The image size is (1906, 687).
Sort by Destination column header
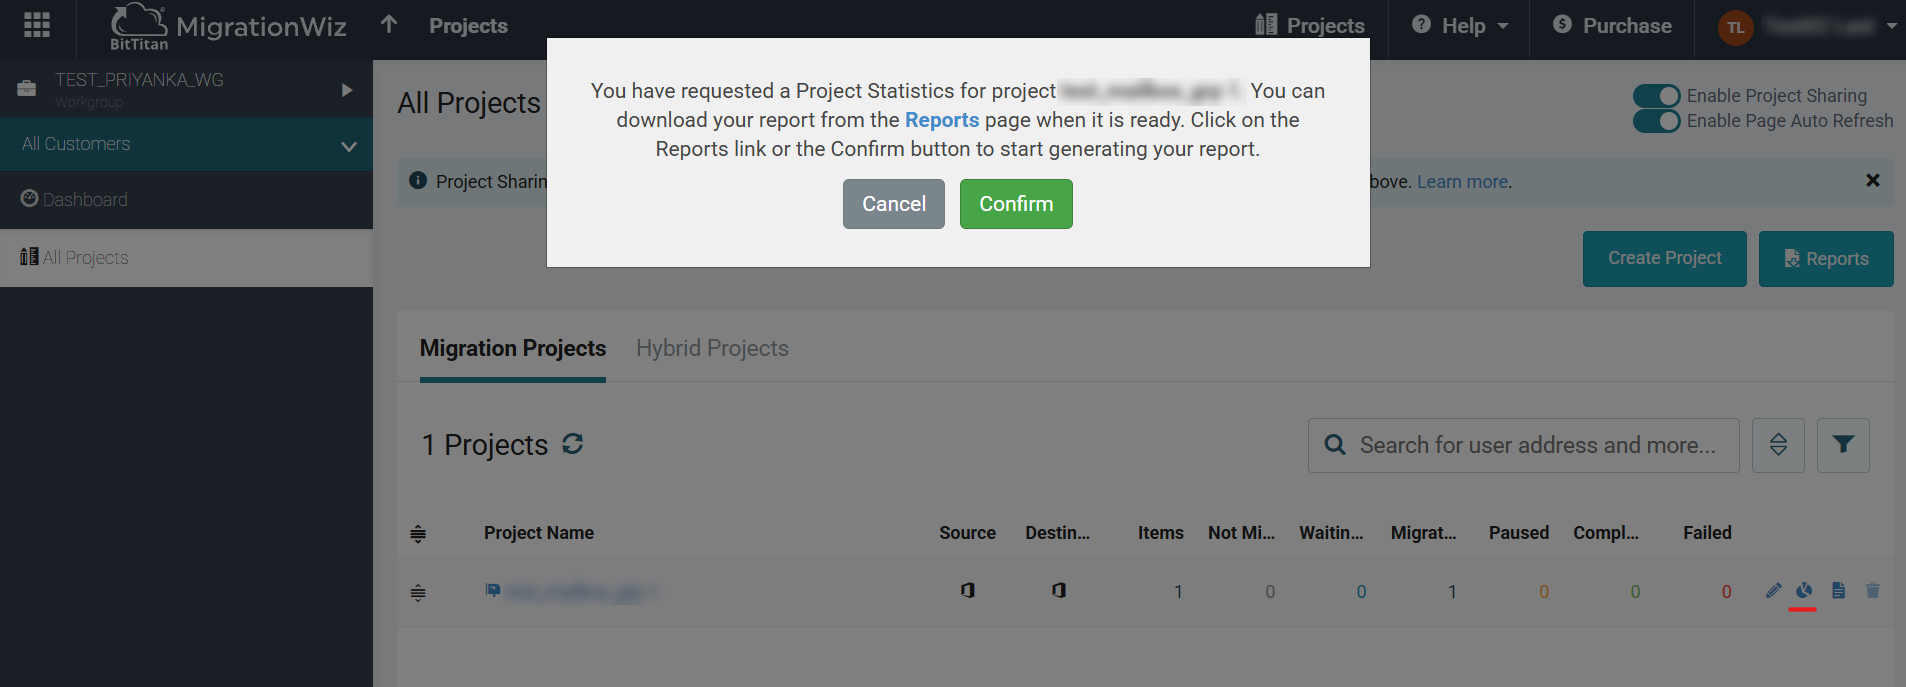1057,533
